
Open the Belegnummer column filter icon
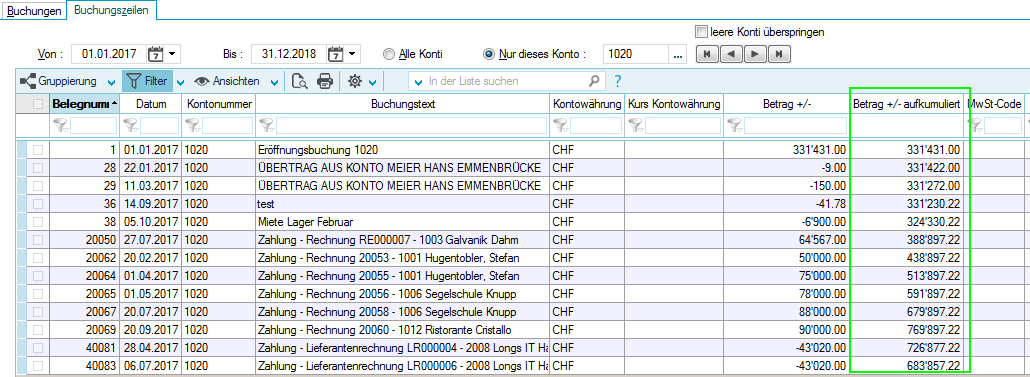pos(61,124)
